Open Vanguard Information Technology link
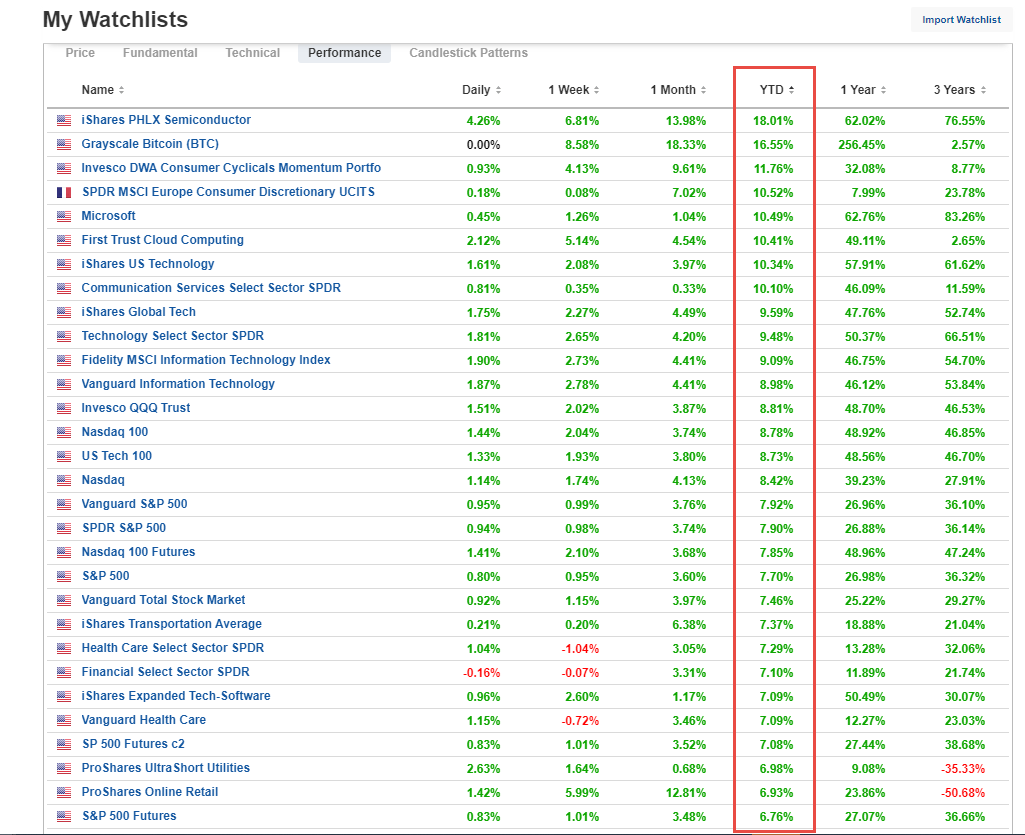The width and height of the screenshot is (1025, 835). [178, 384]
